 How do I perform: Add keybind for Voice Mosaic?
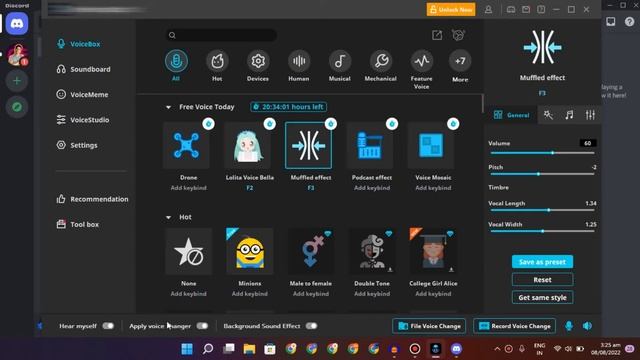click(433, 188)
